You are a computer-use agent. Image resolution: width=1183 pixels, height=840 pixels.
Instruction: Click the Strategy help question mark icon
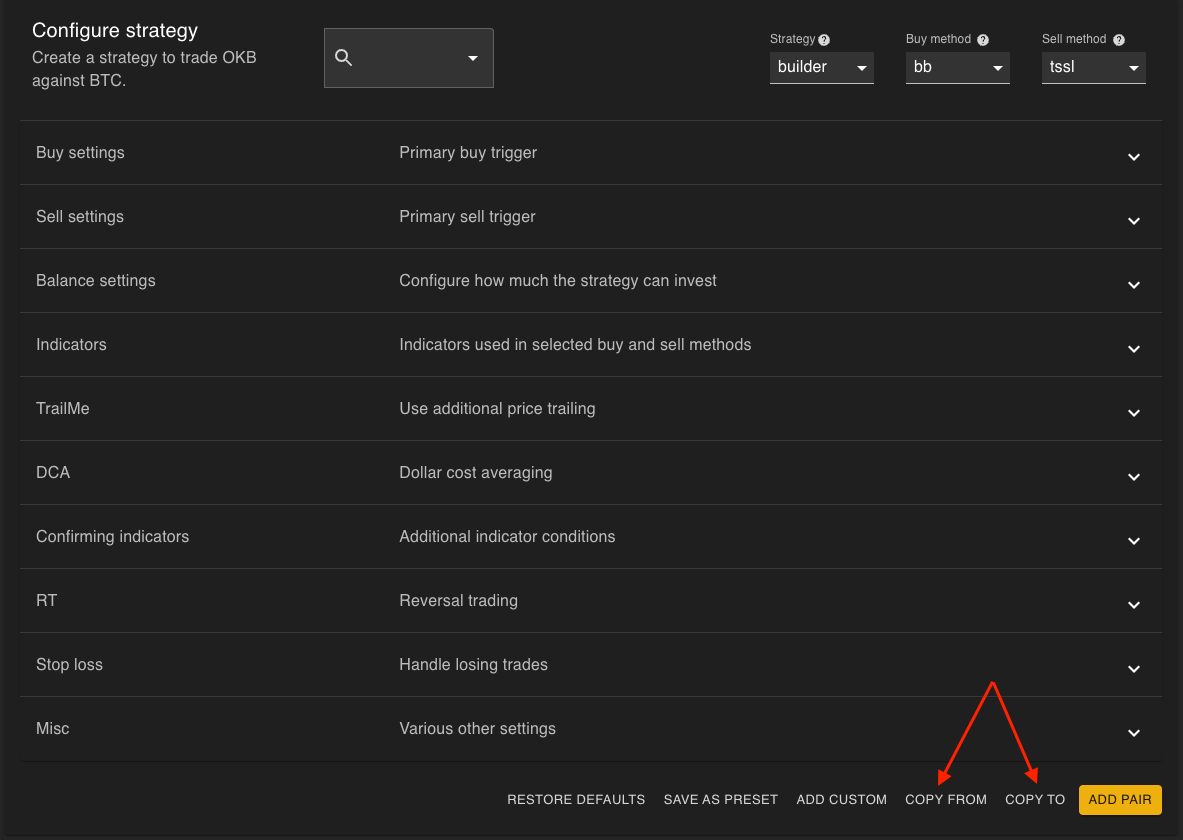point(824,40)
